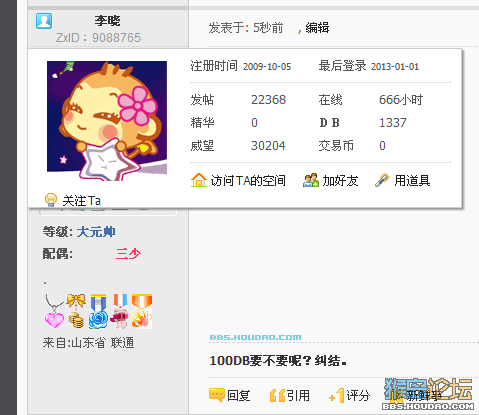Click the blue user status icon beside 李晓
Viewport: 479px width, 415px height.
coord(44,21)
